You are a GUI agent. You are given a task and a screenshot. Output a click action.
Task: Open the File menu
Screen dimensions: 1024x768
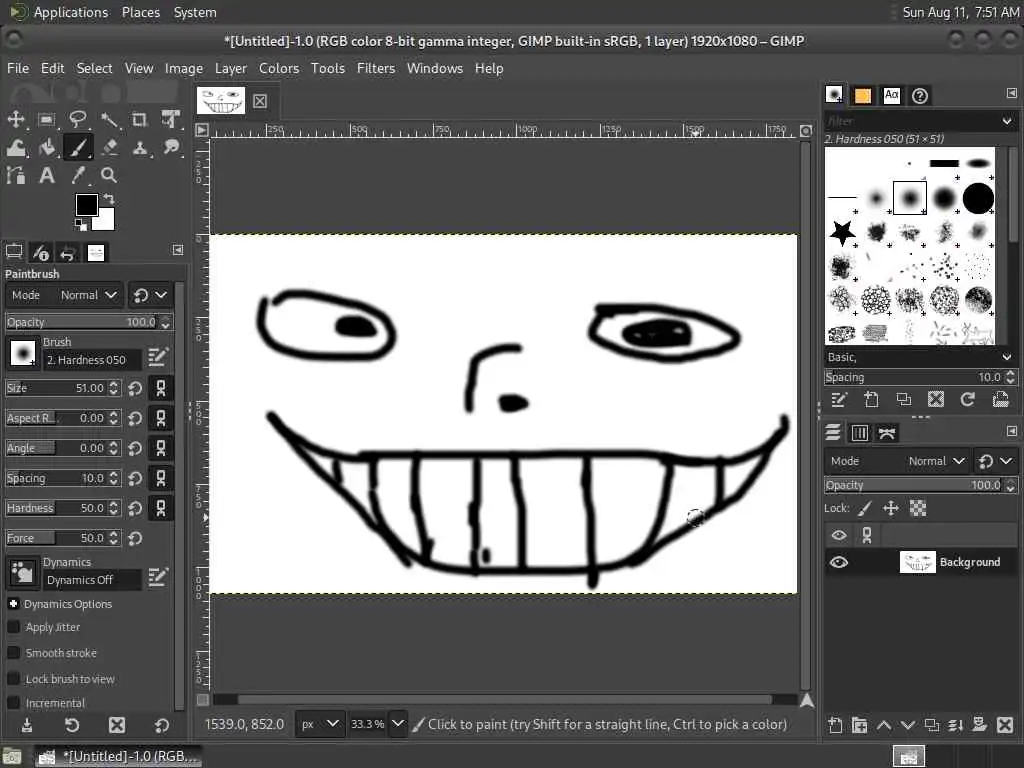point(18,69)
